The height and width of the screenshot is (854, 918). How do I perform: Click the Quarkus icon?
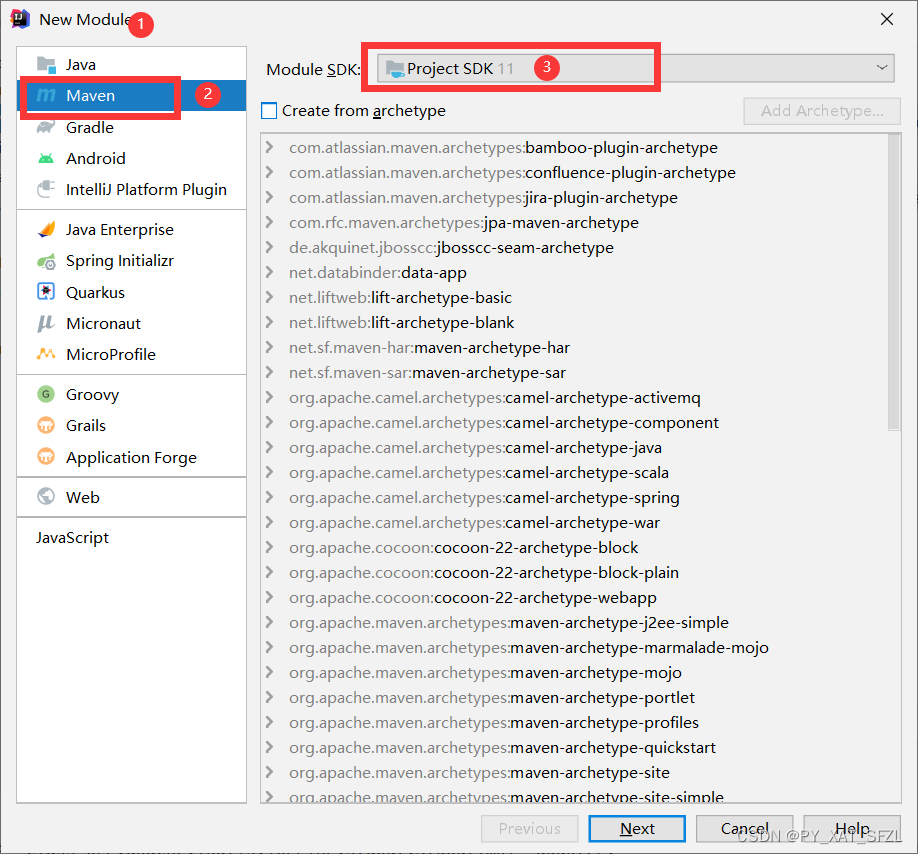pos(46,291)
